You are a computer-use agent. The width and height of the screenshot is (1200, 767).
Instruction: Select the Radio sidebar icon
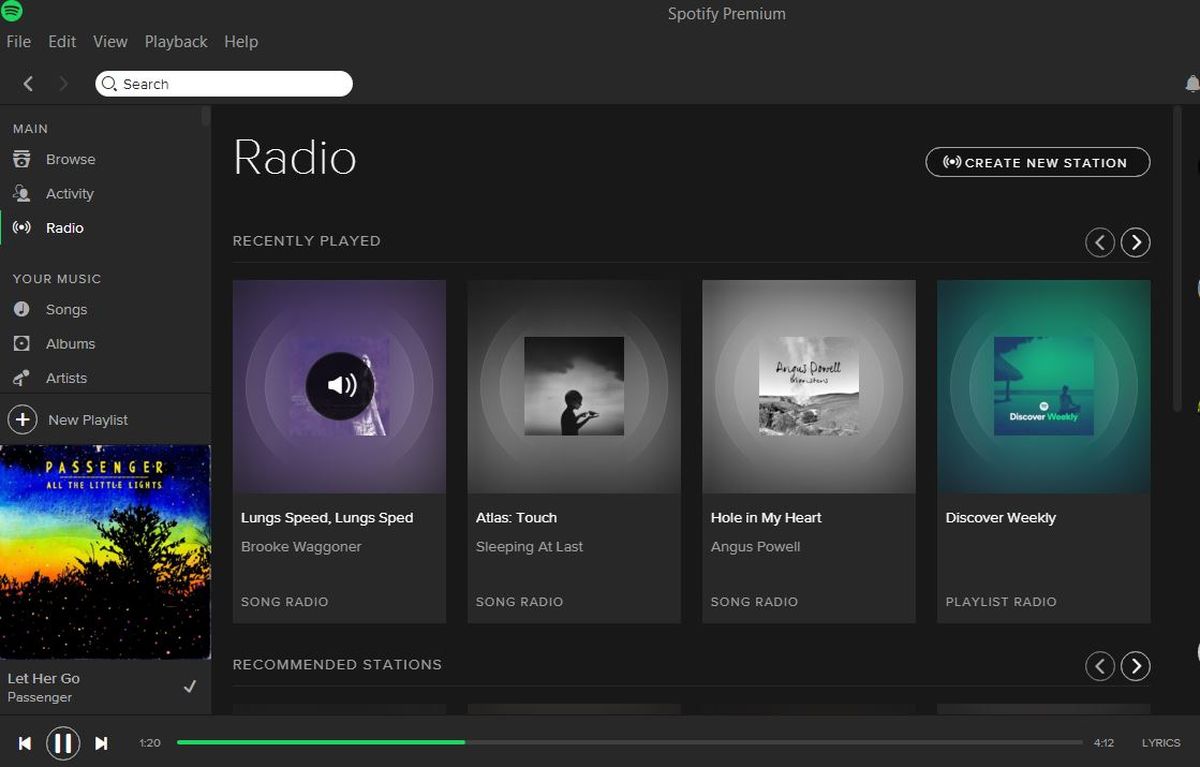[x=21, y=228]
